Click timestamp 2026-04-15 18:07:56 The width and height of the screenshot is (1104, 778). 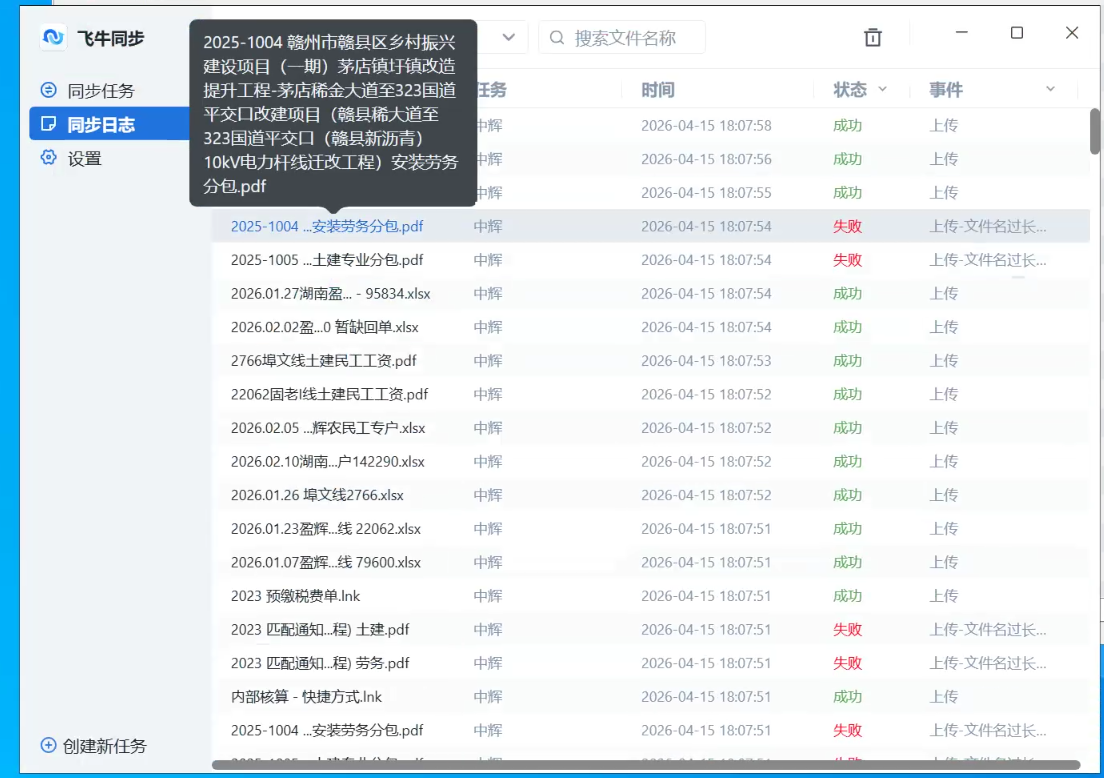pyautogui.click(x=705, y=159)
